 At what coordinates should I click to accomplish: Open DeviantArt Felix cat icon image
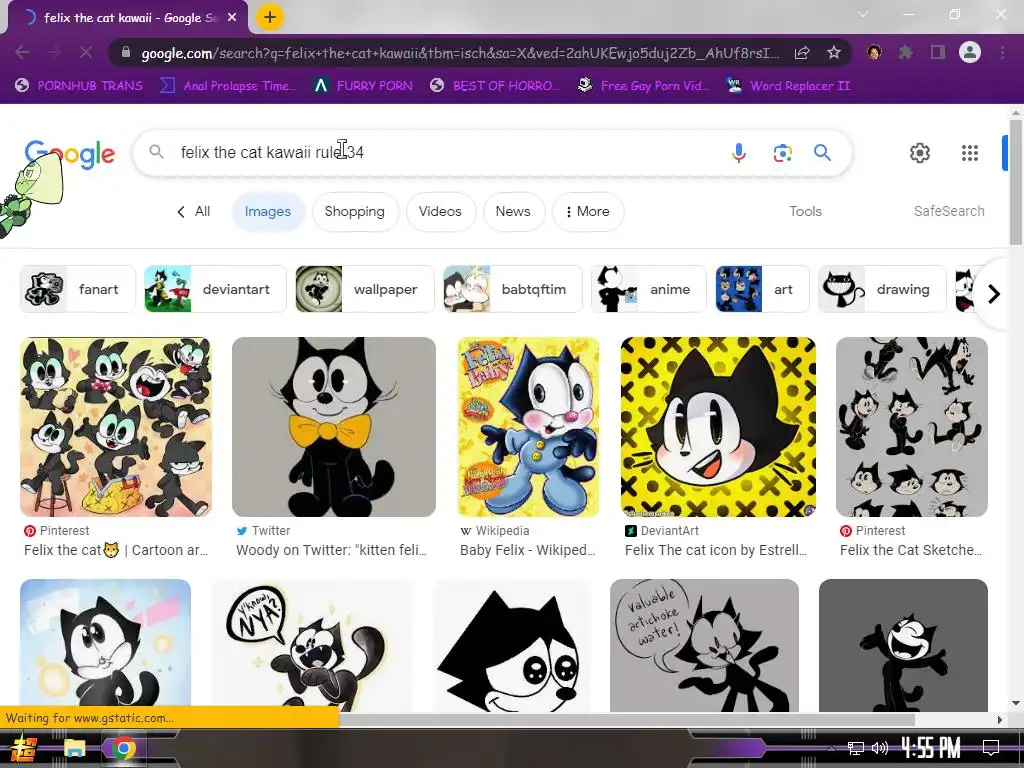coord(718,427)
